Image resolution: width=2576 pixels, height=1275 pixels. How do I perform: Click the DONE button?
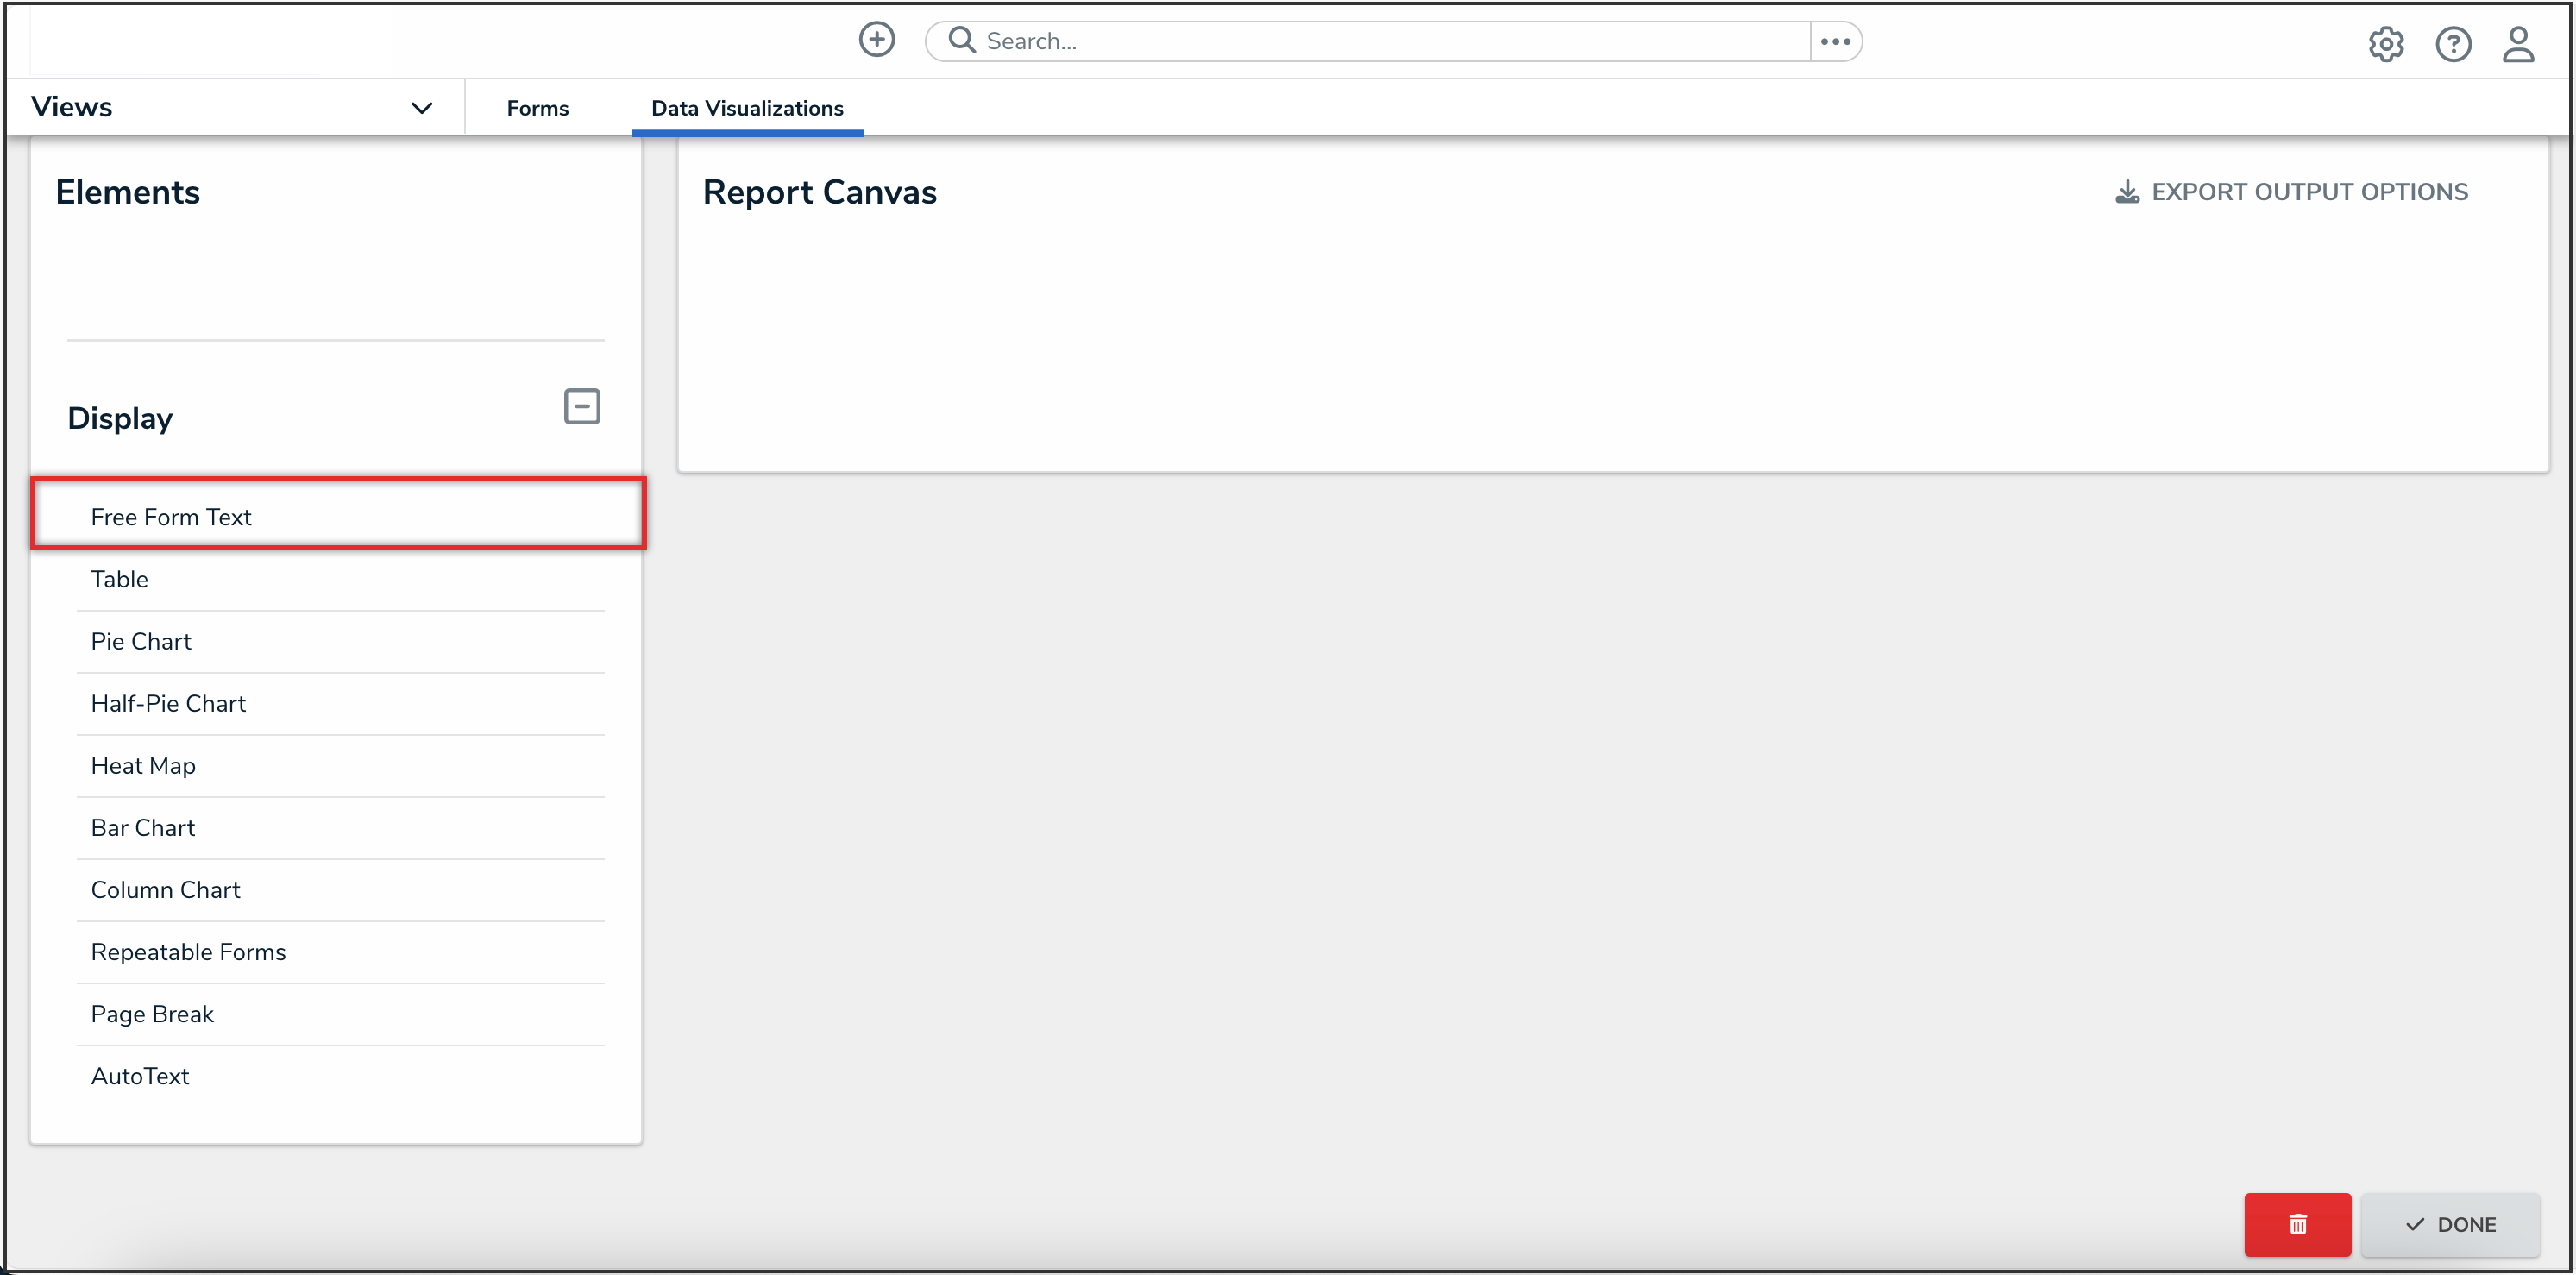point(2449,1224)
